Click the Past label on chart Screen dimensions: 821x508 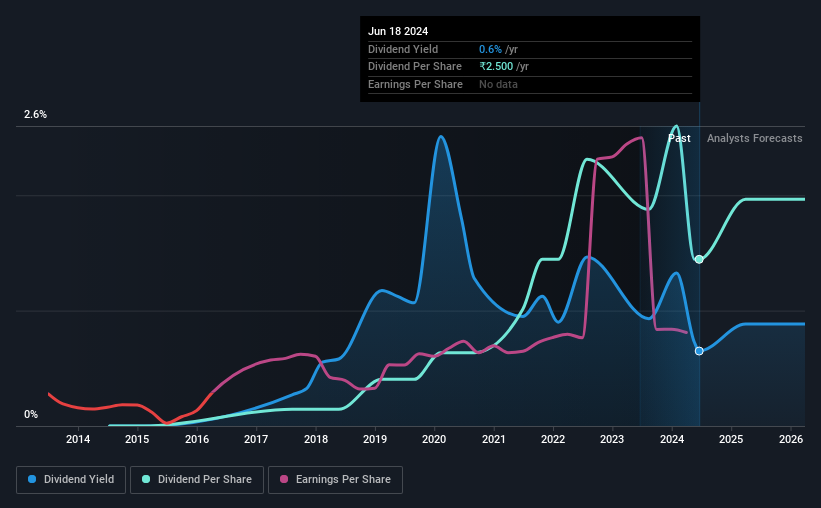[x=679, y=138]
